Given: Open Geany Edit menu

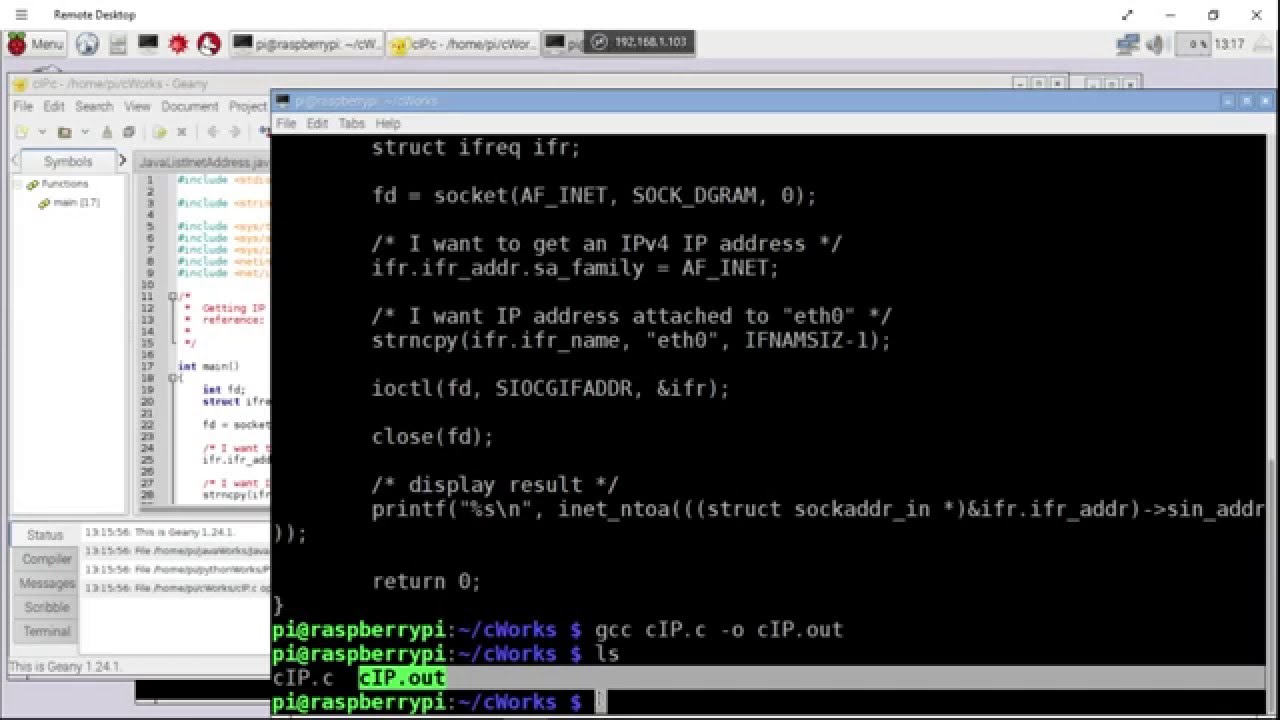Looking at the screenshot, I should pos(54,106).
